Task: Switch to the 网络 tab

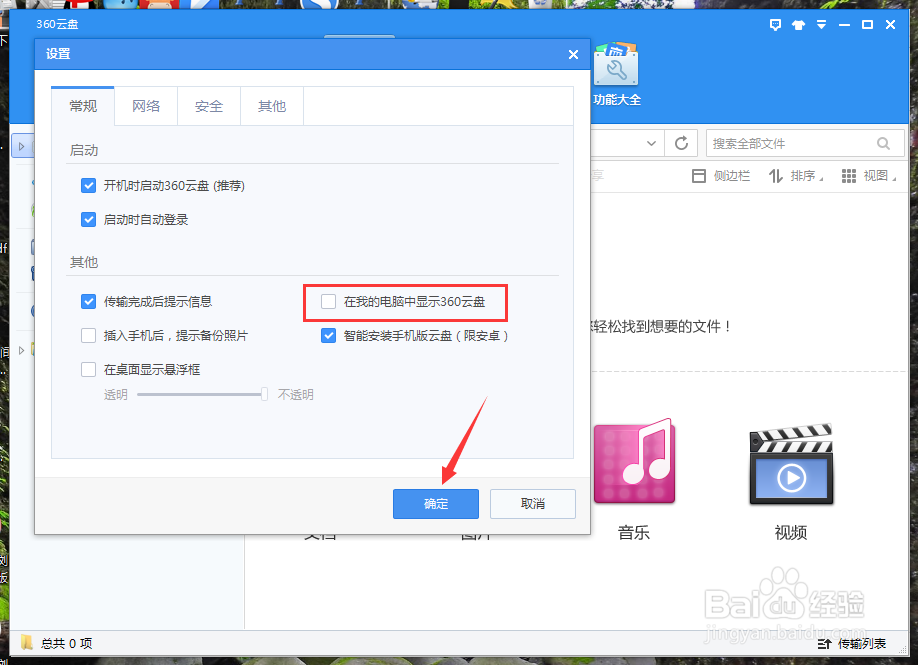Action: (x=146, y=106)
